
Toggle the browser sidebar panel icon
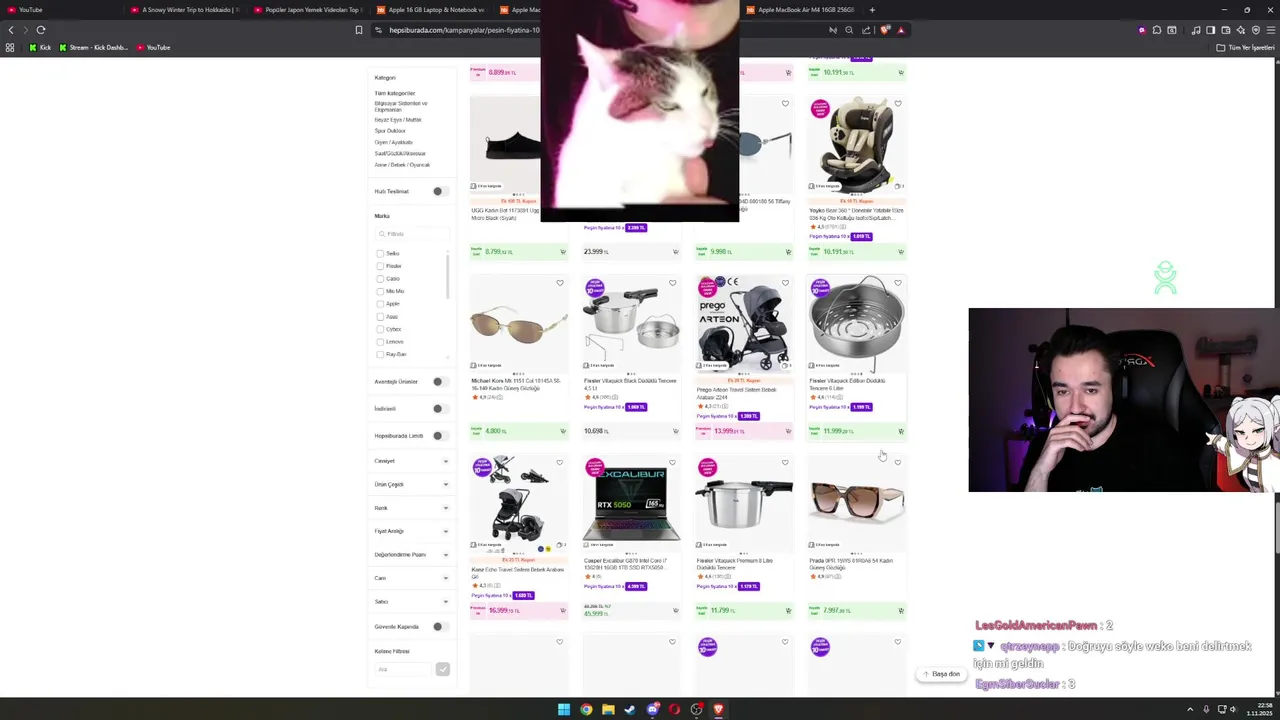[1211, 30]
